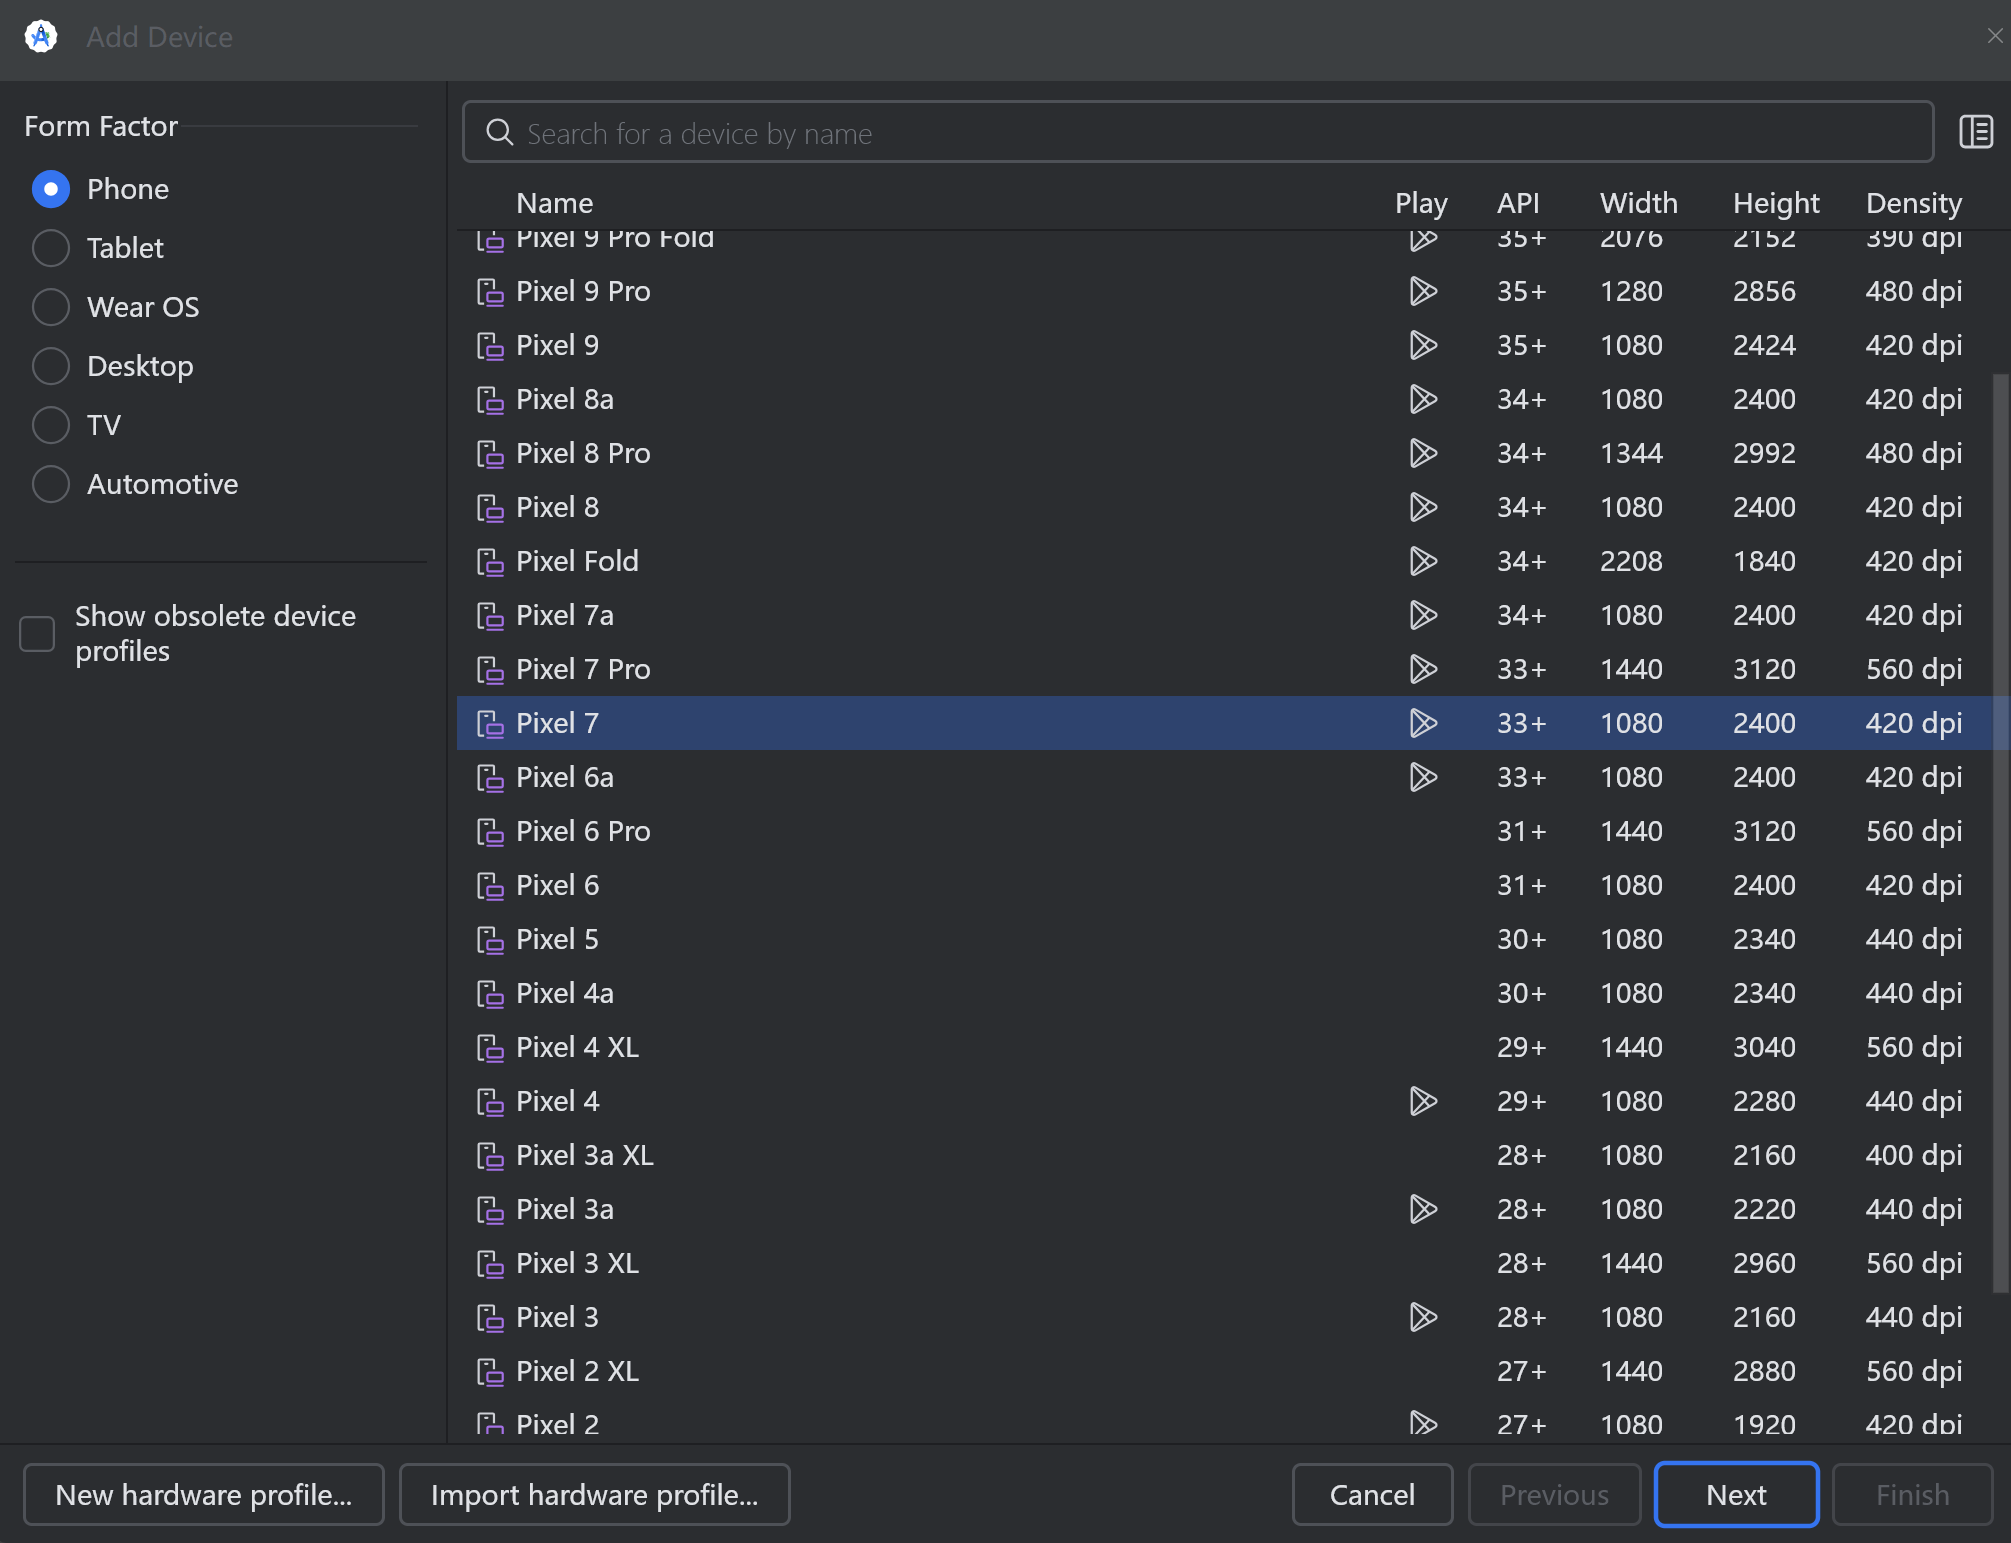Select the Pixel 2 XL device name
The image size is (2011, 1543).
(x=577, y=1371)
